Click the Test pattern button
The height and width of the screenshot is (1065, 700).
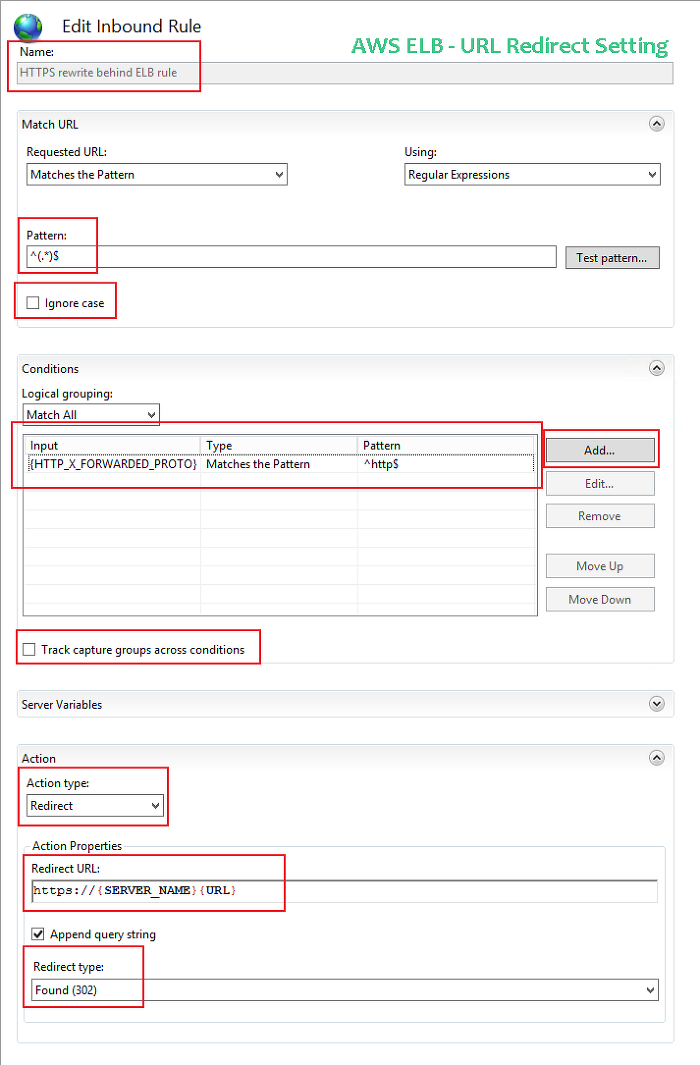click(x=612, y=257)
